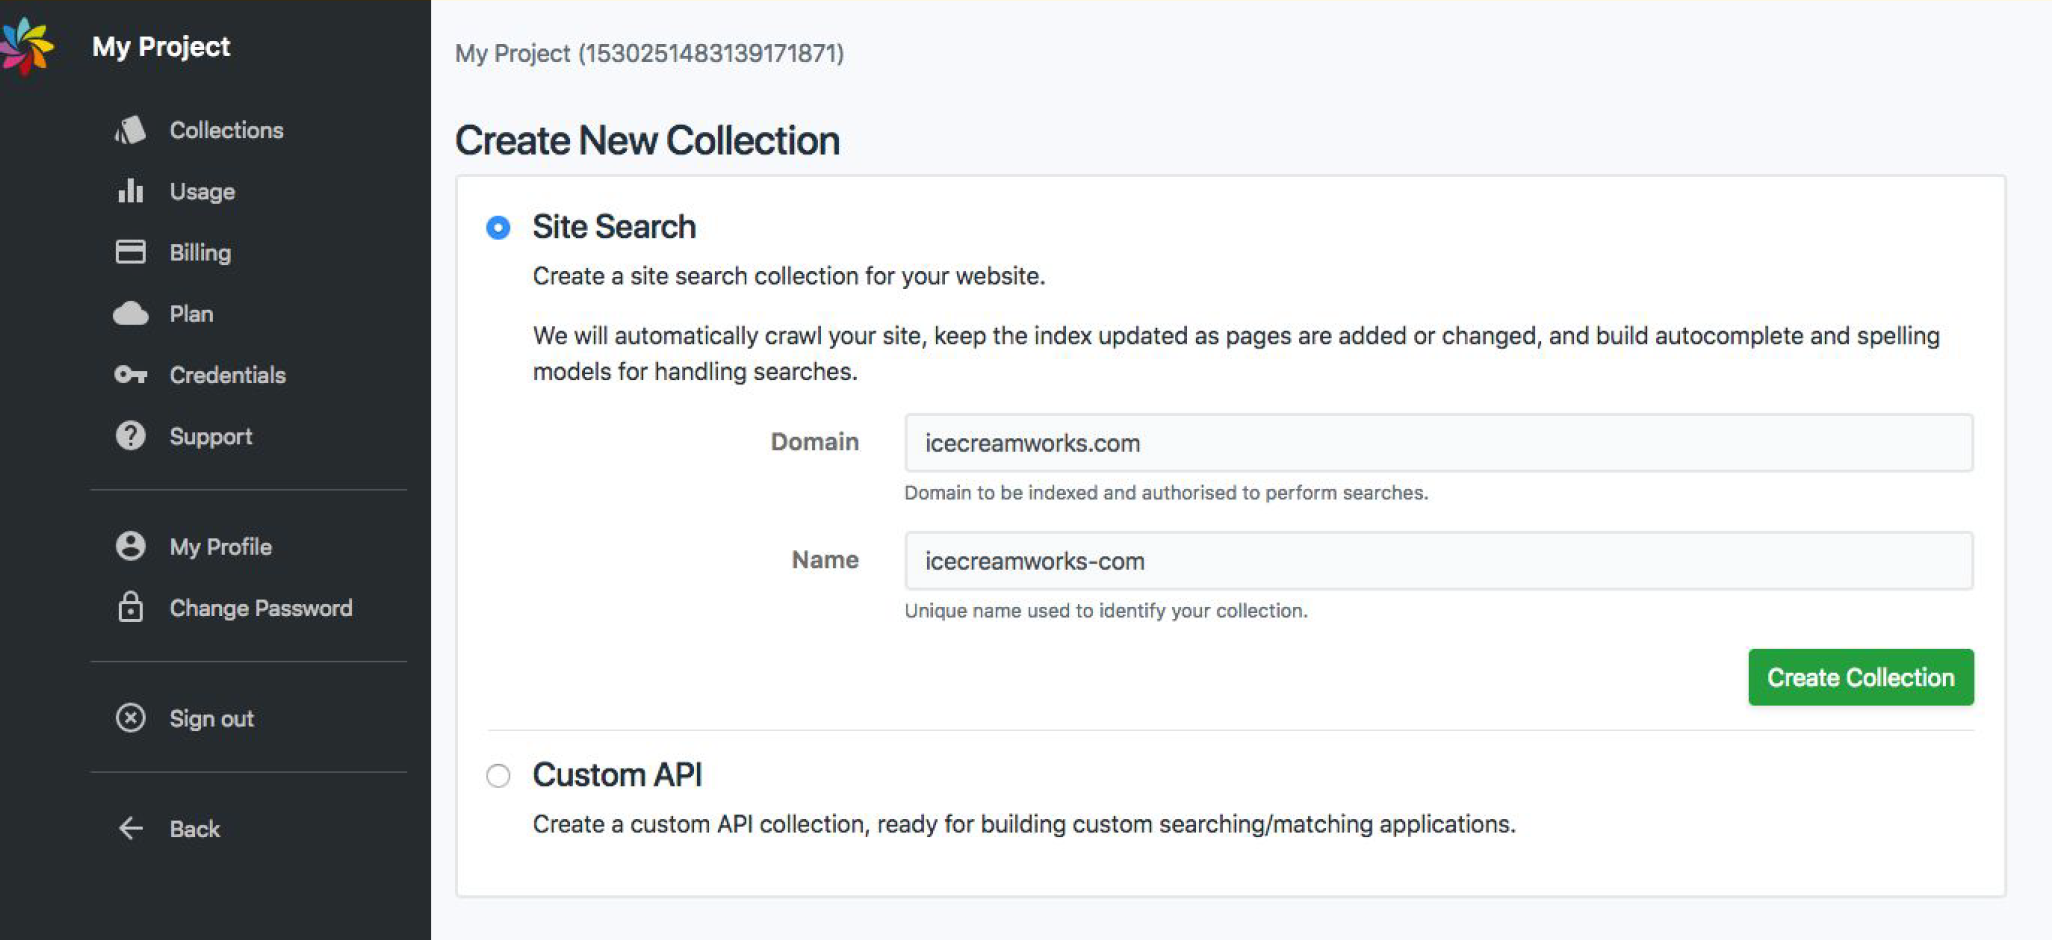
Task: Open the Billing section
Action: click(200, 252)
